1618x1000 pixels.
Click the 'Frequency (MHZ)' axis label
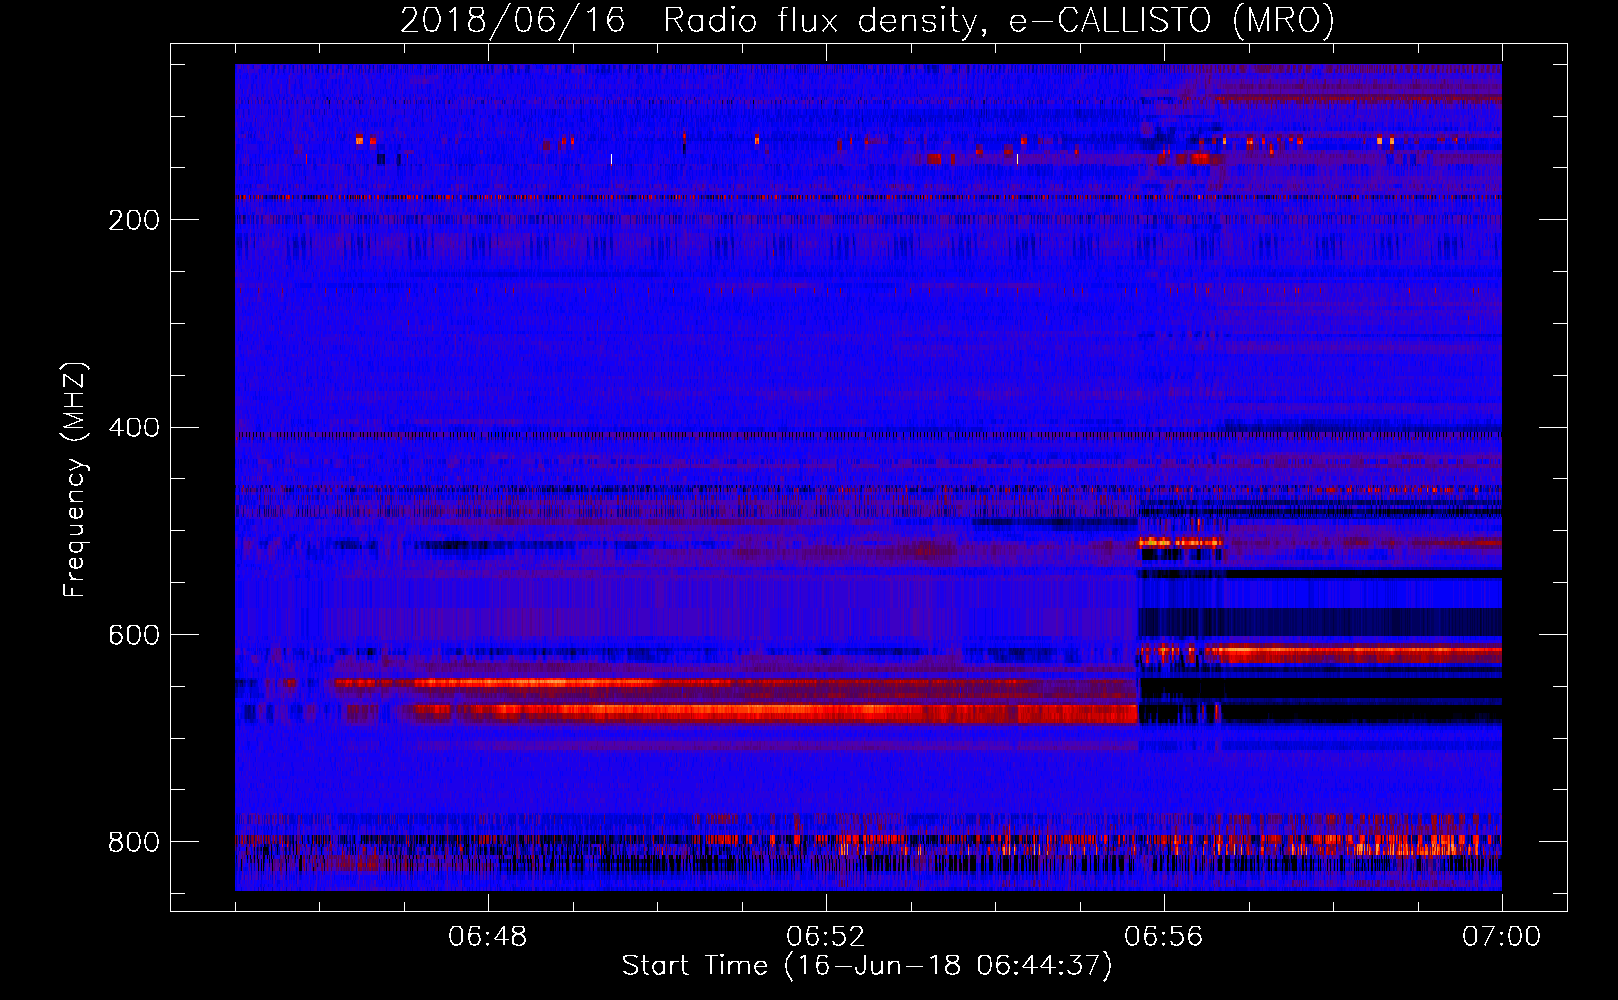pyautogui.click(x=76, y=479)
